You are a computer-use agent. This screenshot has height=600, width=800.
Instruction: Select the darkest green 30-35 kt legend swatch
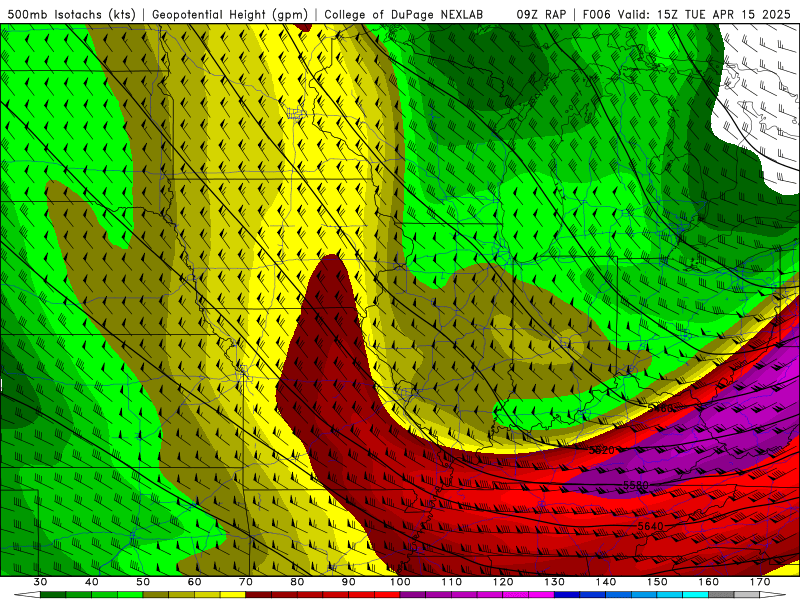point(53,595)
